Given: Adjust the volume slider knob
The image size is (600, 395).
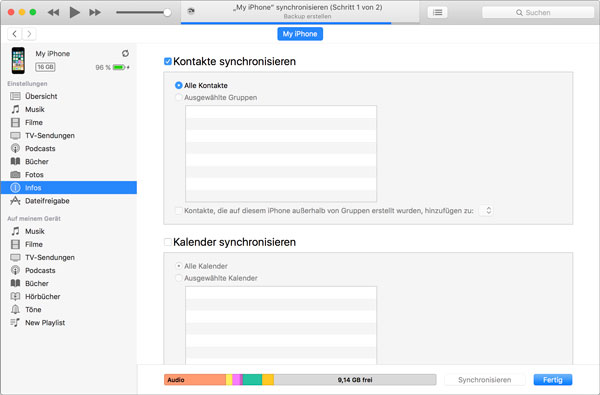Looking at the screenshot, I should [167, 12].
